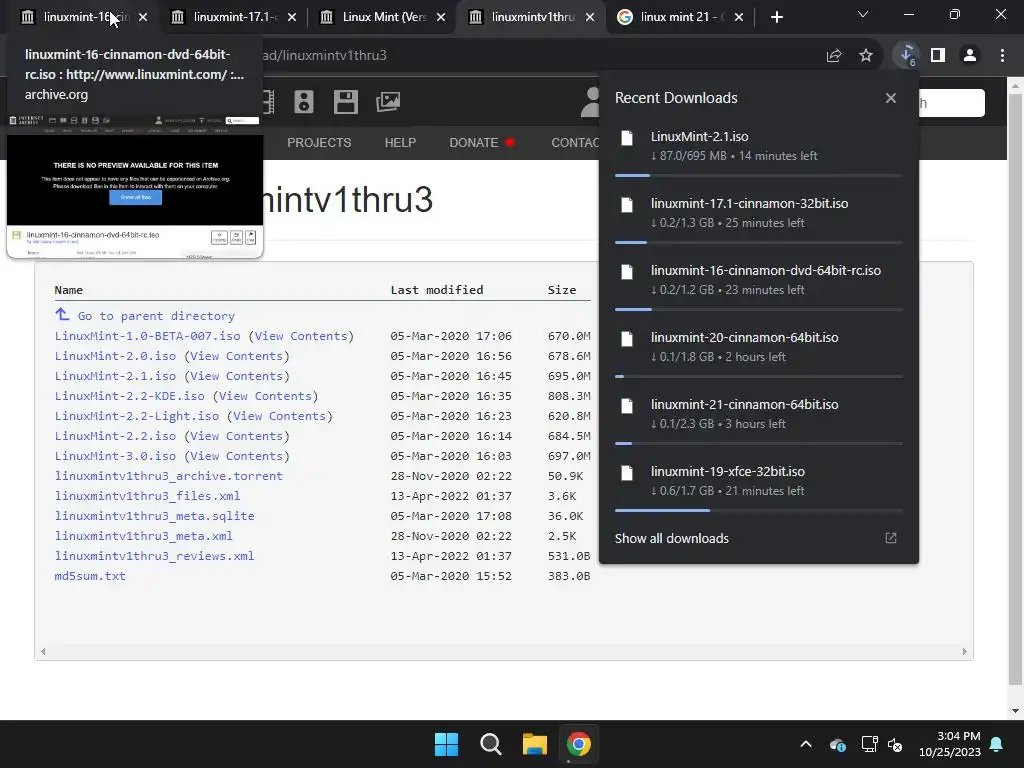1024x768 pixels.
Task: Open the taskbar clock showing 3:04 PM
Action: click(x=950, y=744)
